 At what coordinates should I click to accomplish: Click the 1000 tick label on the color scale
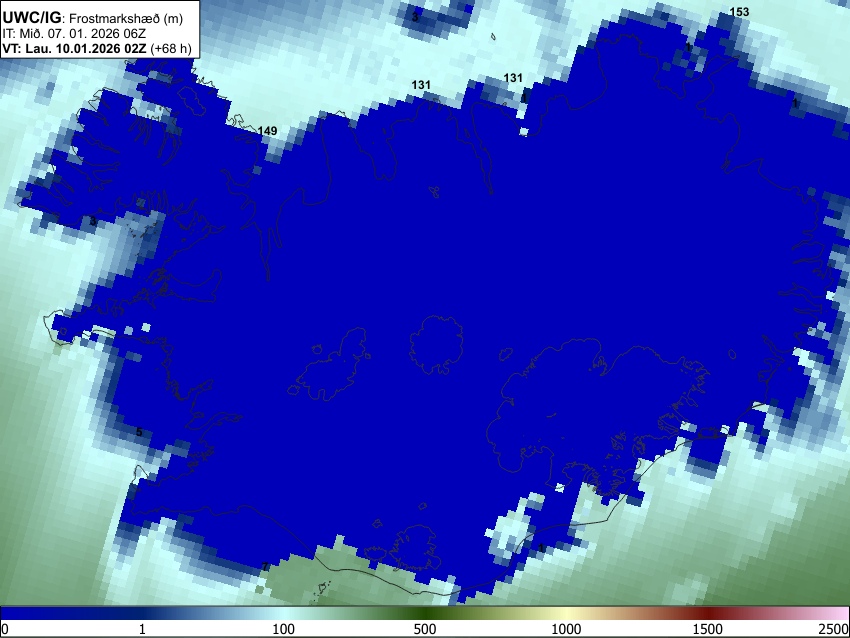566,629
